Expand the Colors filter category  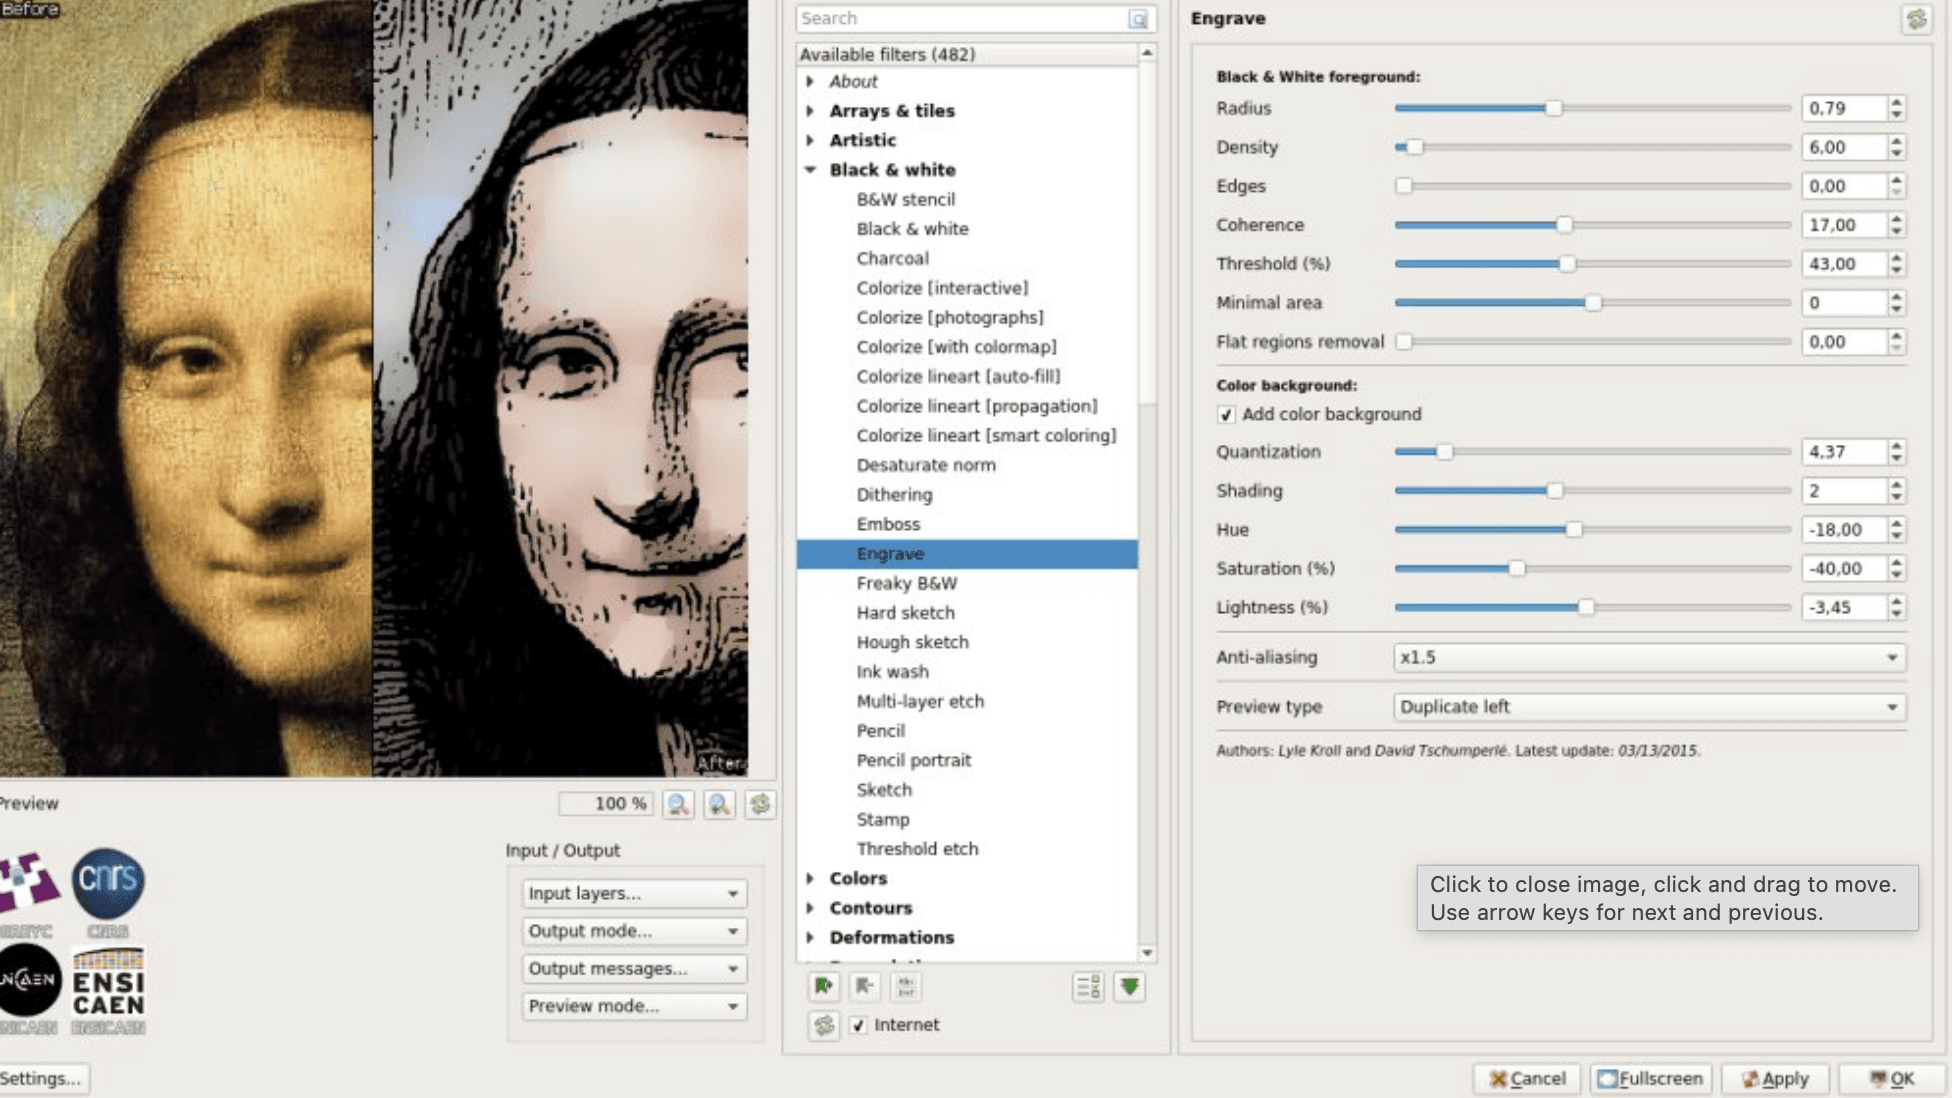pos(811,878)
